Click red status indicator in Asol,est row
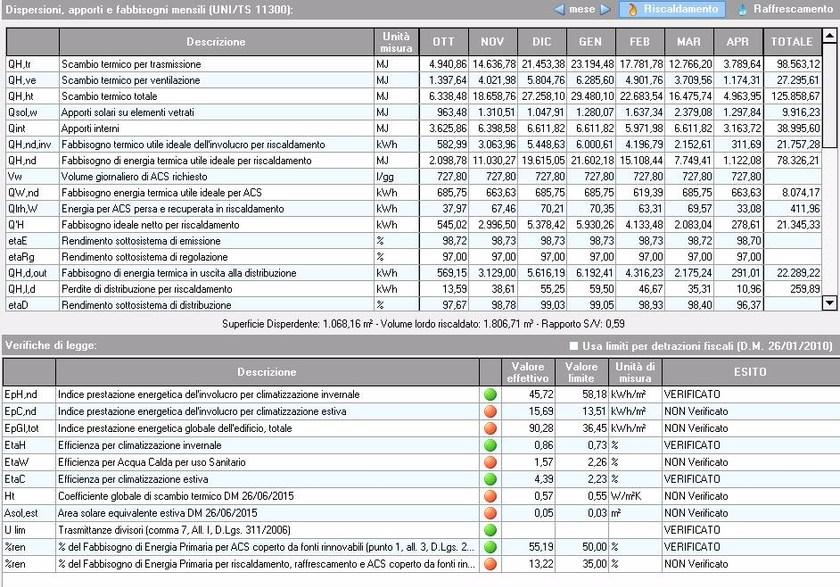Image resolution: width=840 pixels, height=587 pixels. coord(490,513)
